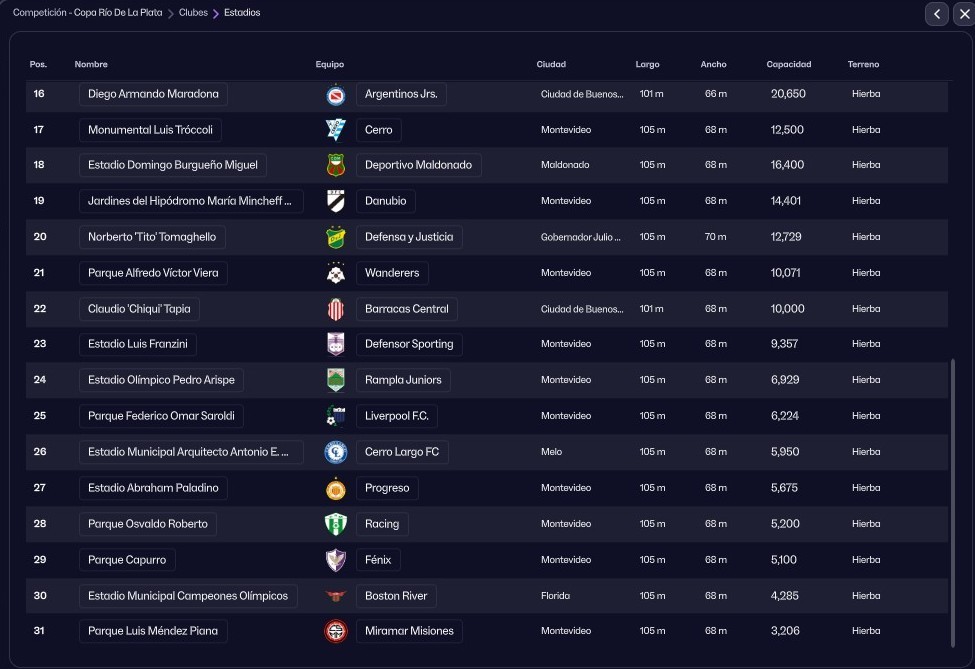The width and height of the screenshot is (975, 669).
Task: Select the Estadios breadcrumb item
Action: point(242,13)
